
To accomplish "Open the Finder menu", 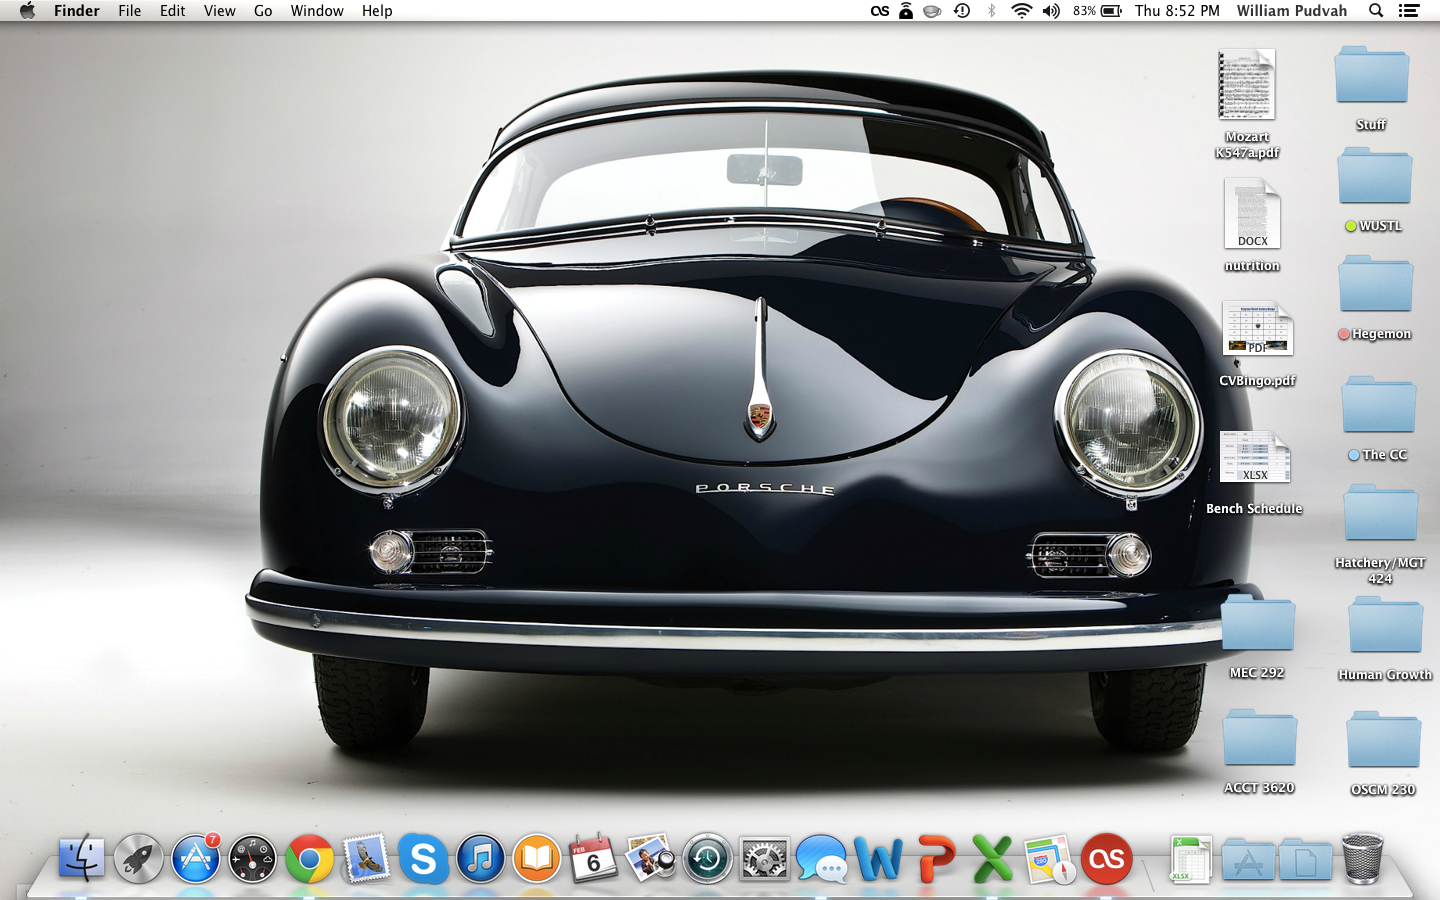I will point(77,11).
